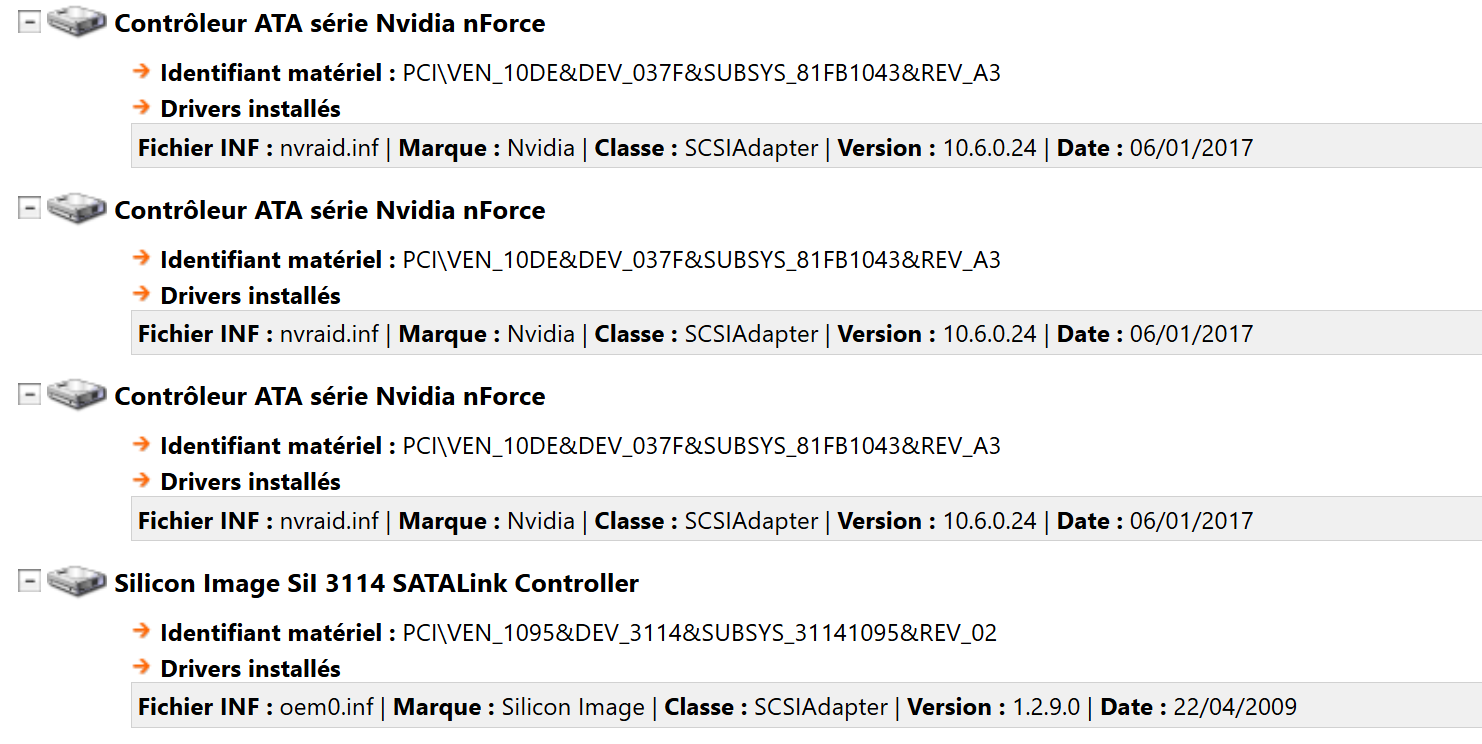Select the topmost Contrôleur ATA série Nvidia nForce title
Viewport: 1482px width, 744px height.
pos(330,24)
